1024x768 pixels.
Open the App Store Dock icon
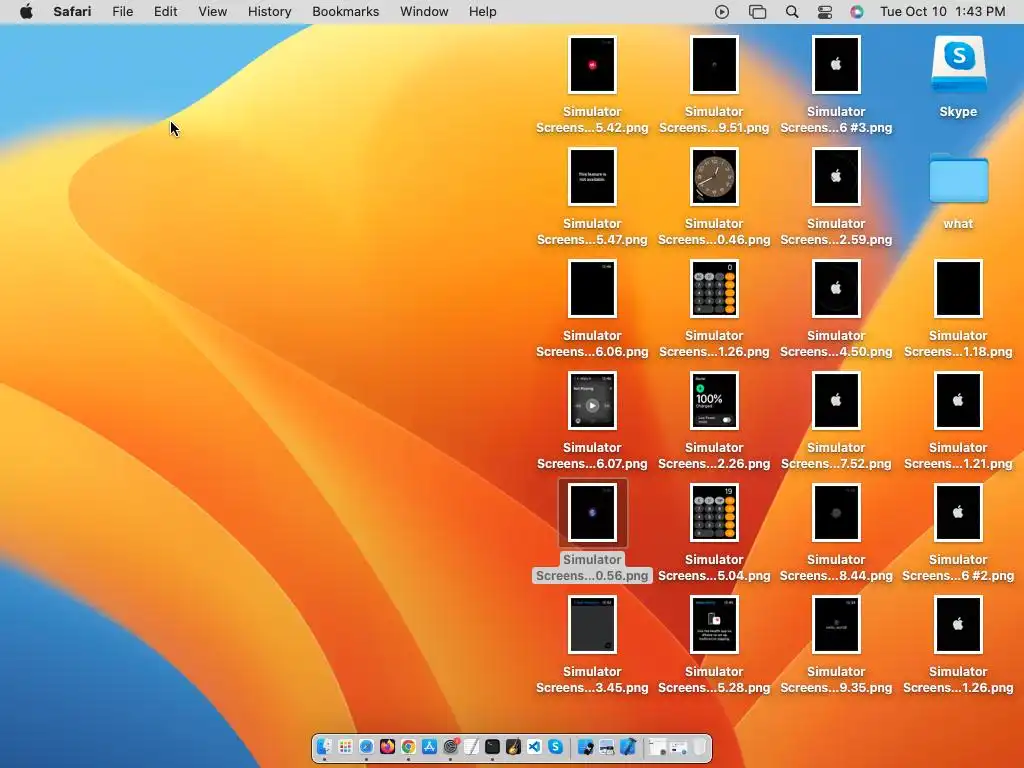430,746
